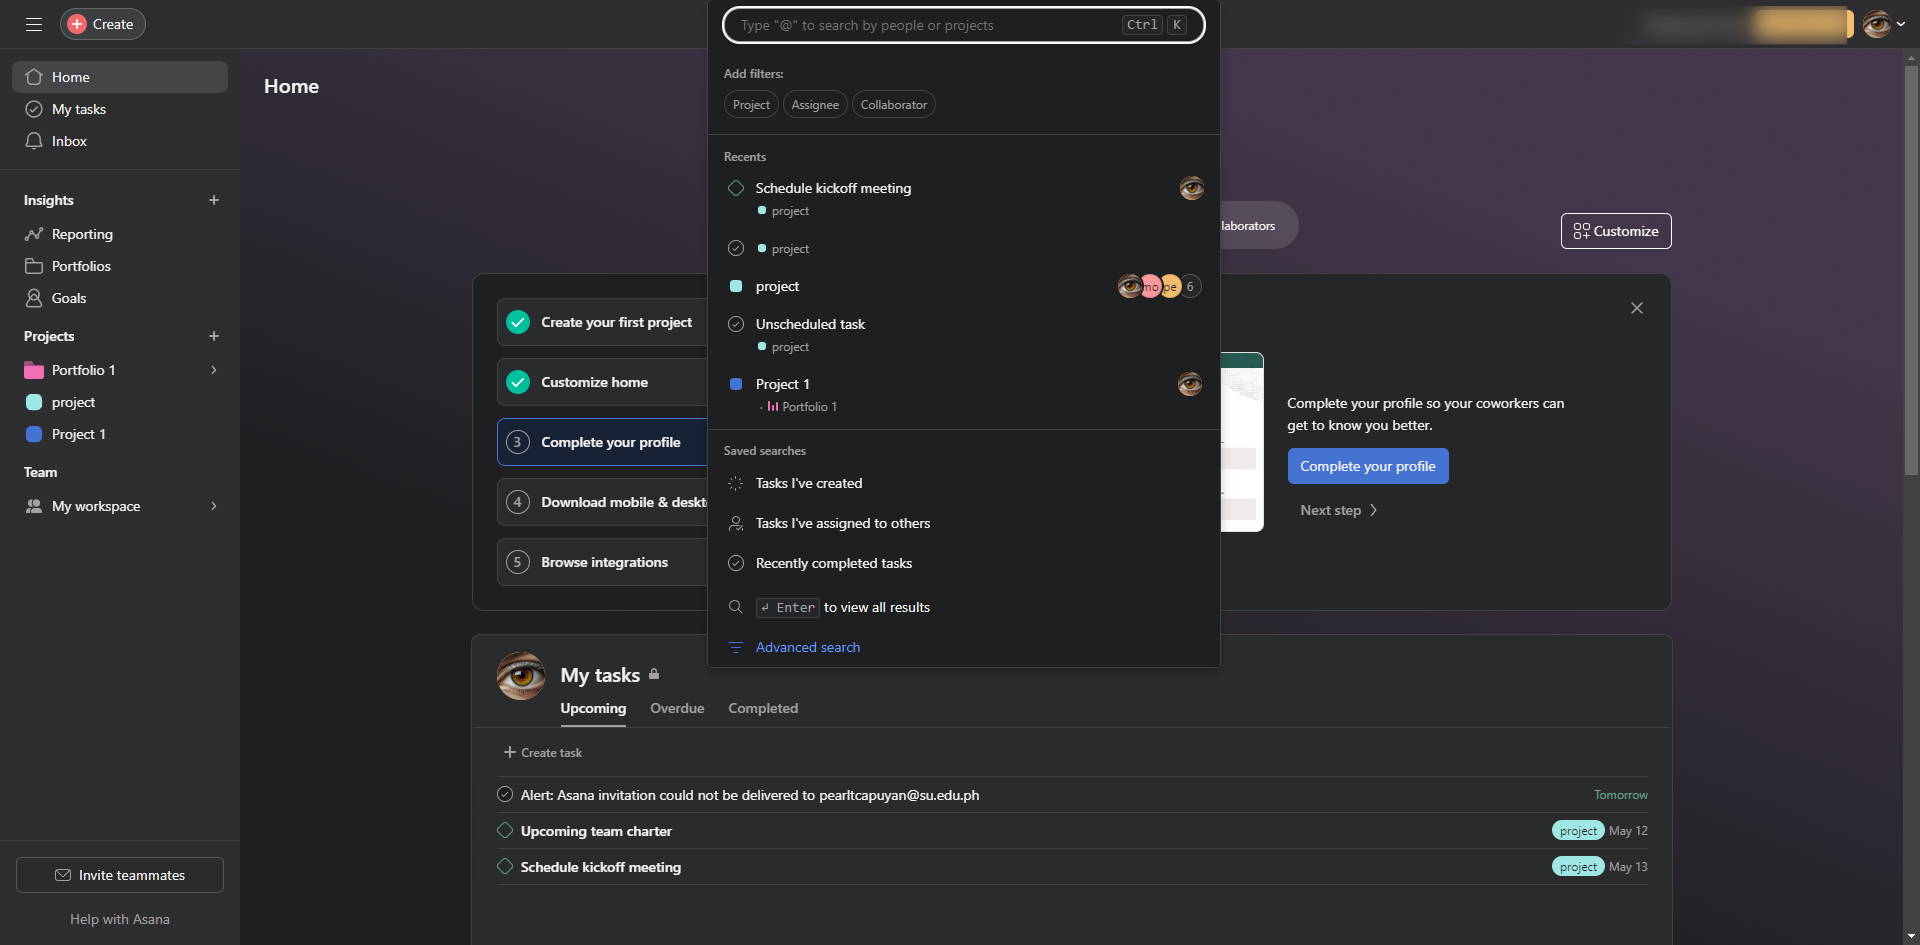Go to Next step

pyautogui.click(x=1339, y=510)
